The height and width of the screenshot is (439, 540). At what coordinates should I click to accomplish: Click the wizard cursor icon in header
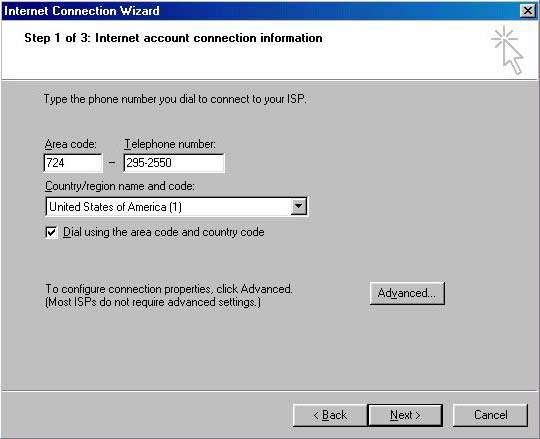click(507, 50)
